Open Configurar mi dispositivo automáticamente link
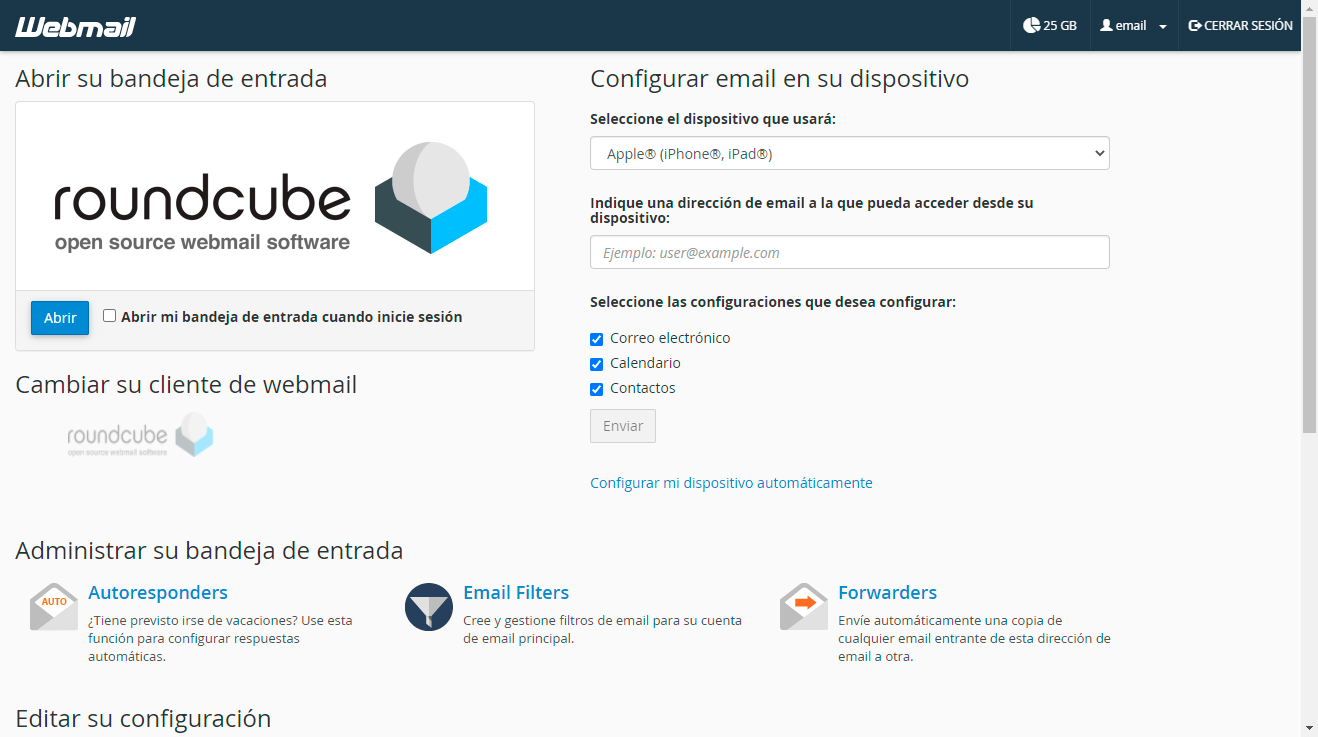This screenshot has width=1318, height=737. [731, 483]
